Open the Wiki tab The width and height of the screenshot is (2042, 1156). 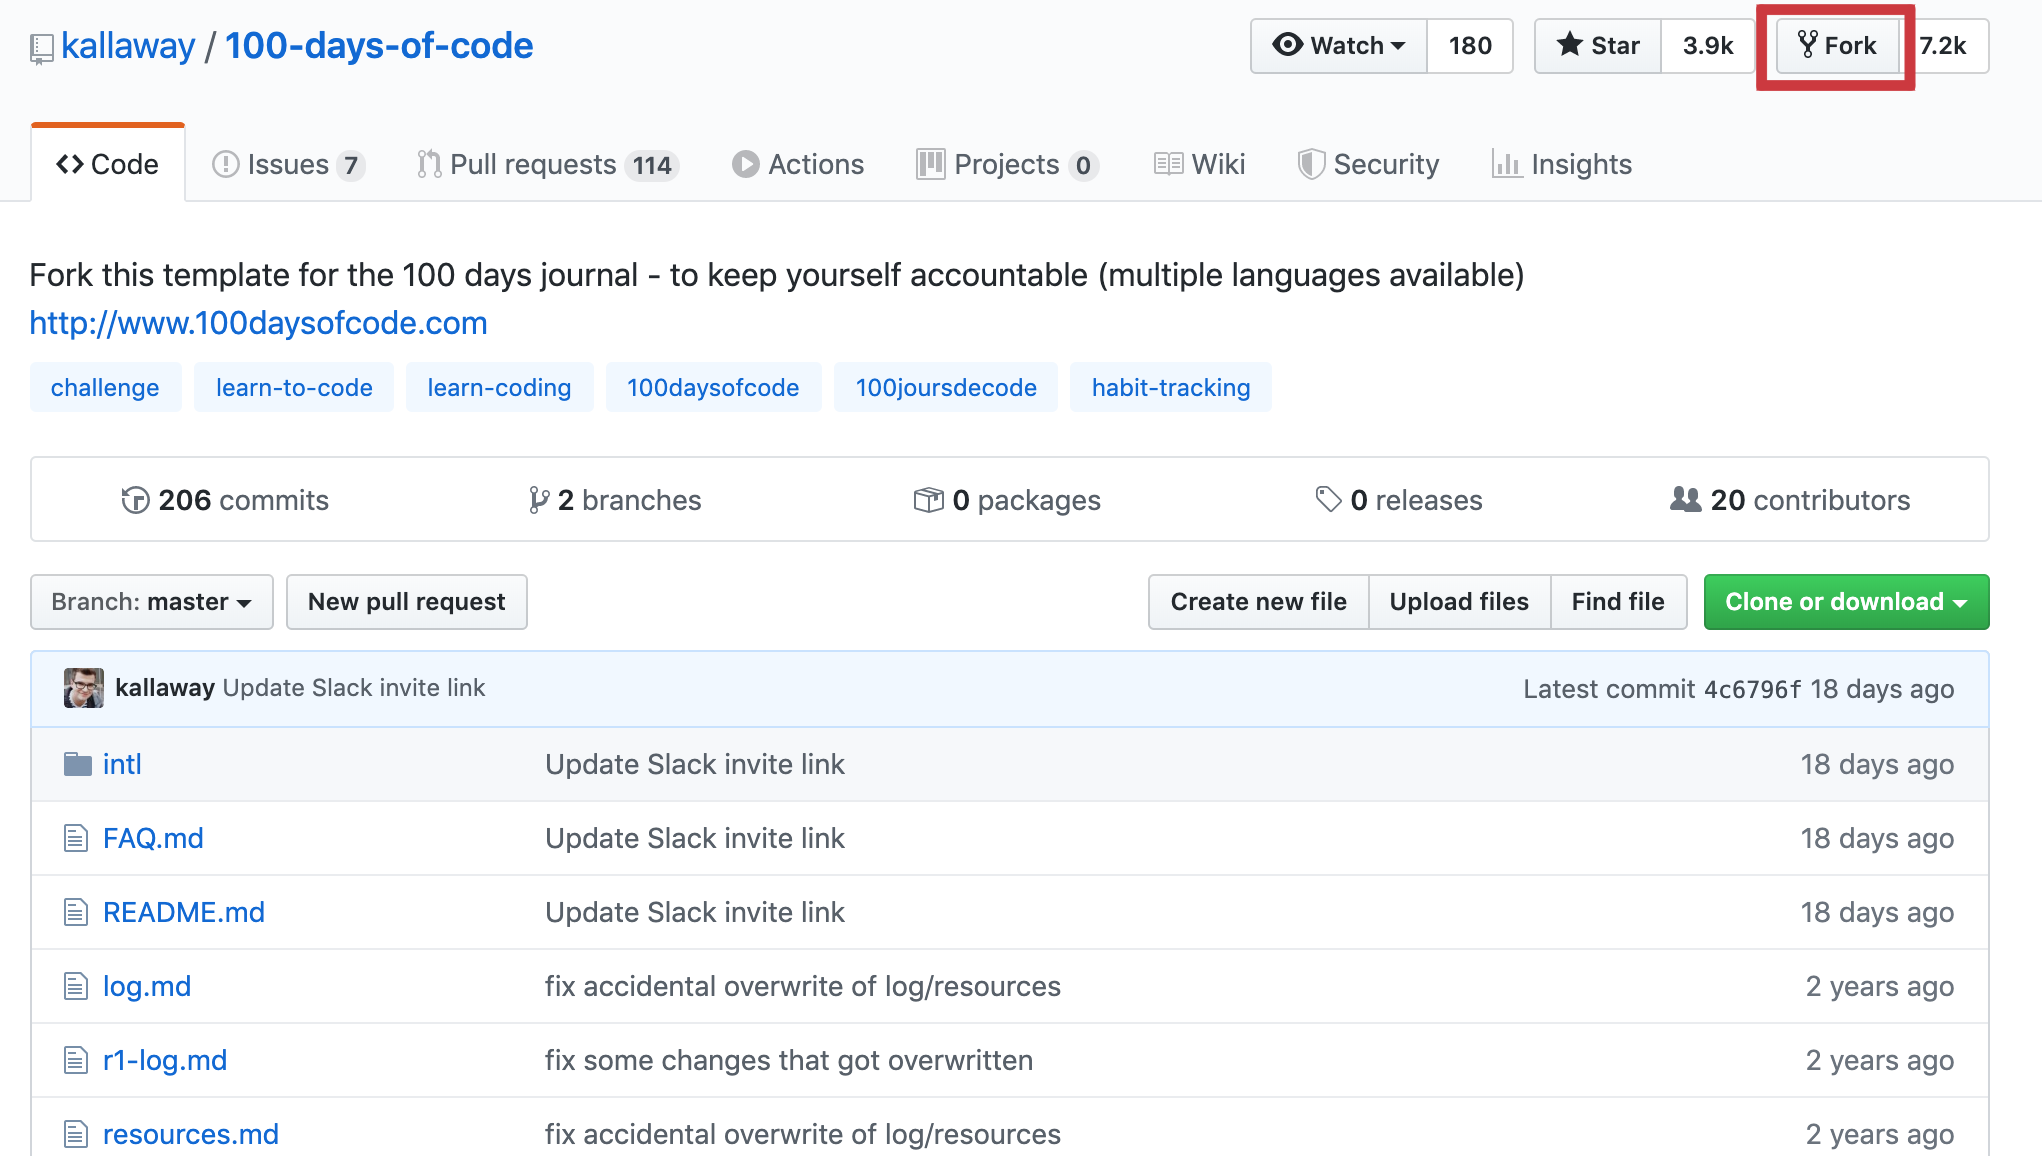click(x=1199, y=164)
